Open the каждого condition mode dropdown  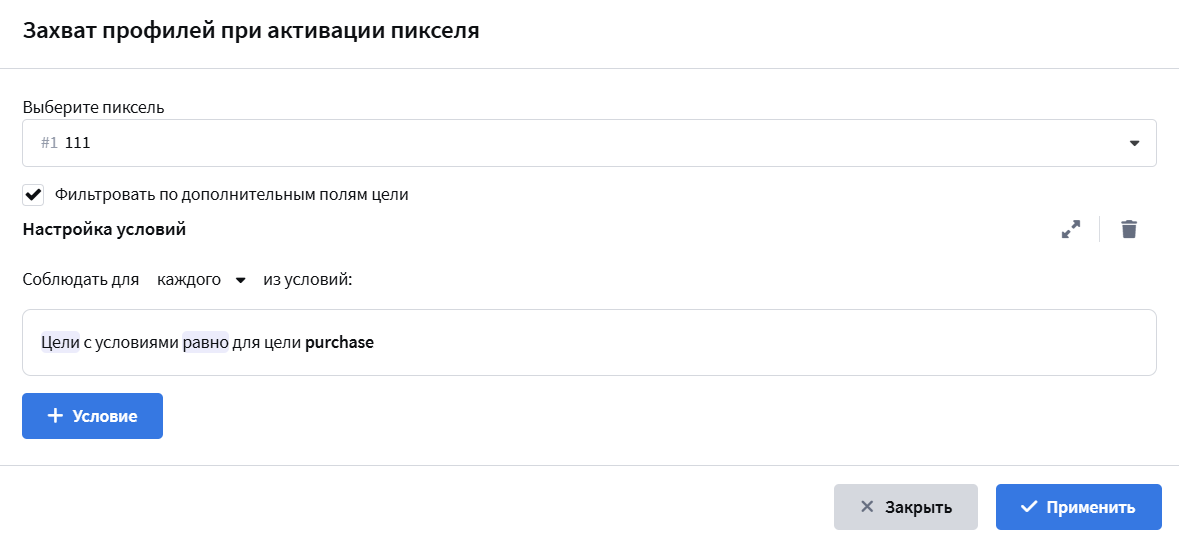point(201,280)
